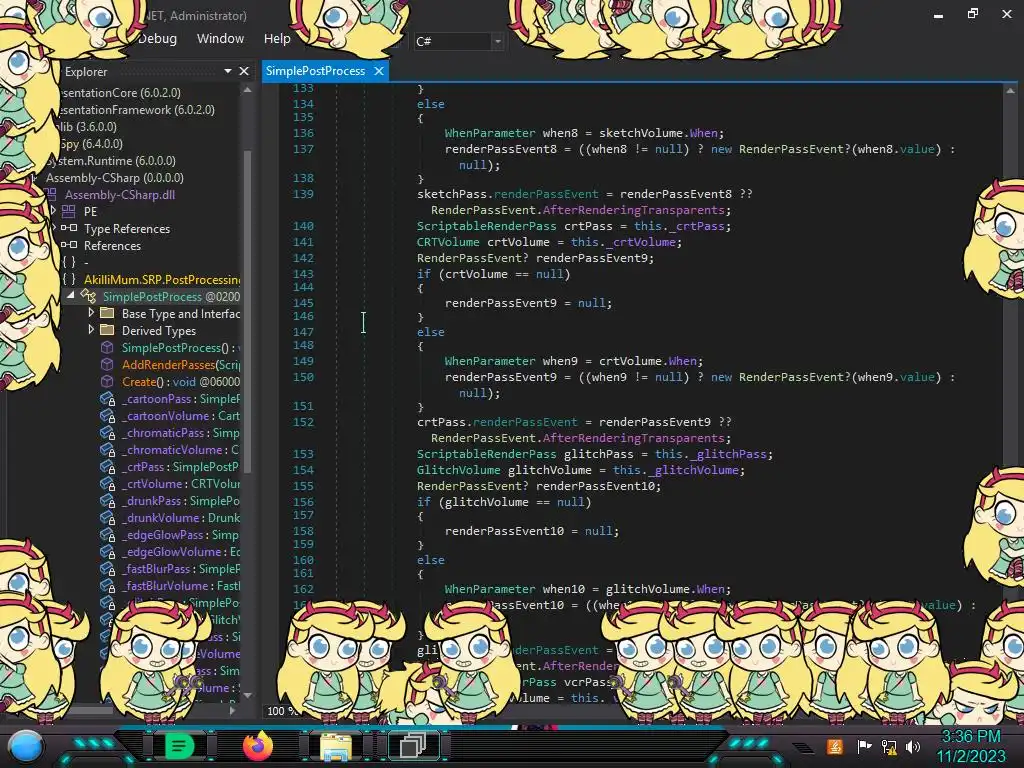The width and height of the screenshot is (1024, 768).
Task: Click the _crtPass field icon
Action: [x=108, y=466]
